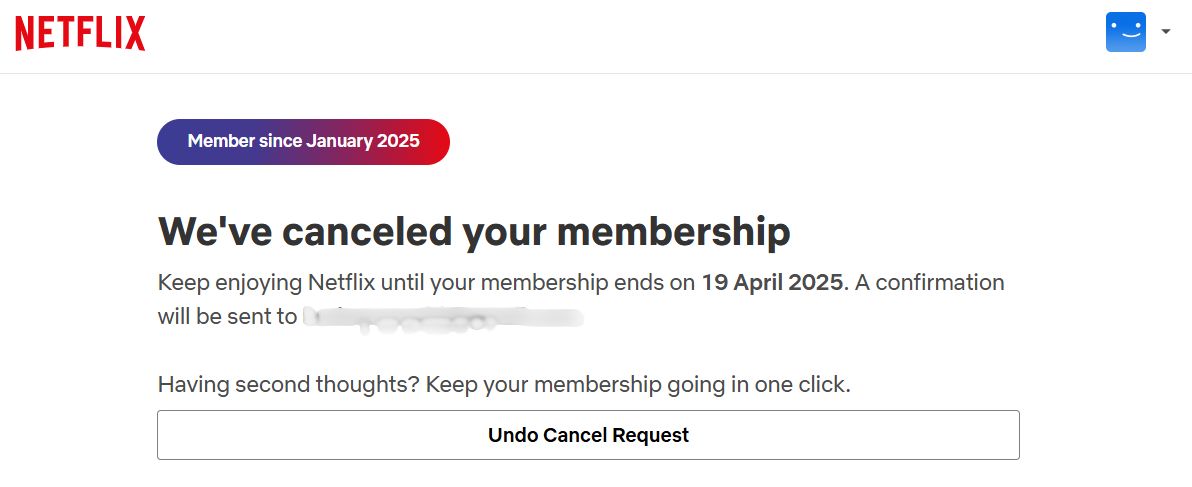Viewport: 1192px width, 487px height.
Task: Click "Keep your membership going in one click"
Action: point(638,384)
